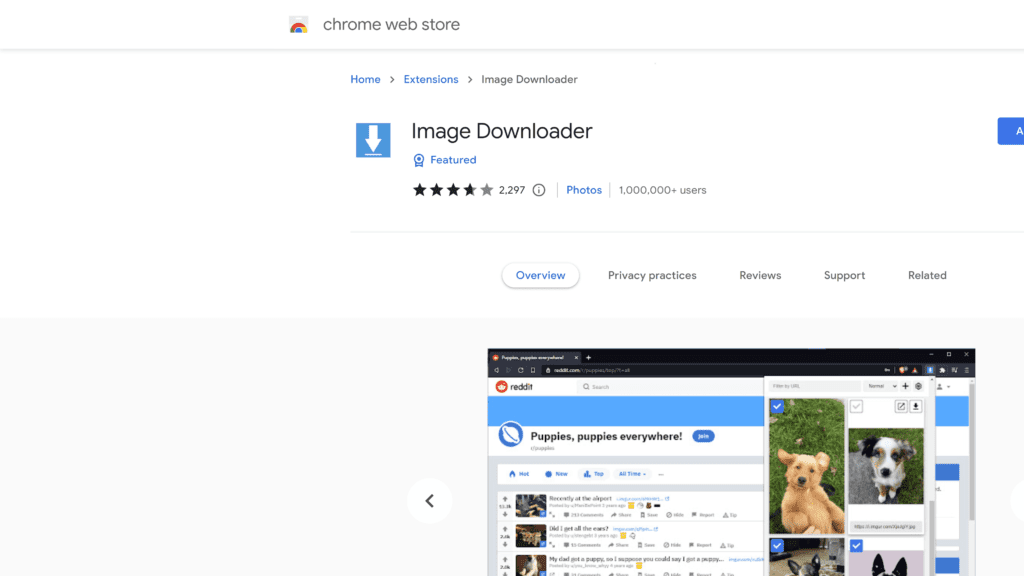Image resolution: width=1024 pixels, height=576 pixels.
Task: Click Hide under "Recently at the airport"
Action: coord(677,515)
